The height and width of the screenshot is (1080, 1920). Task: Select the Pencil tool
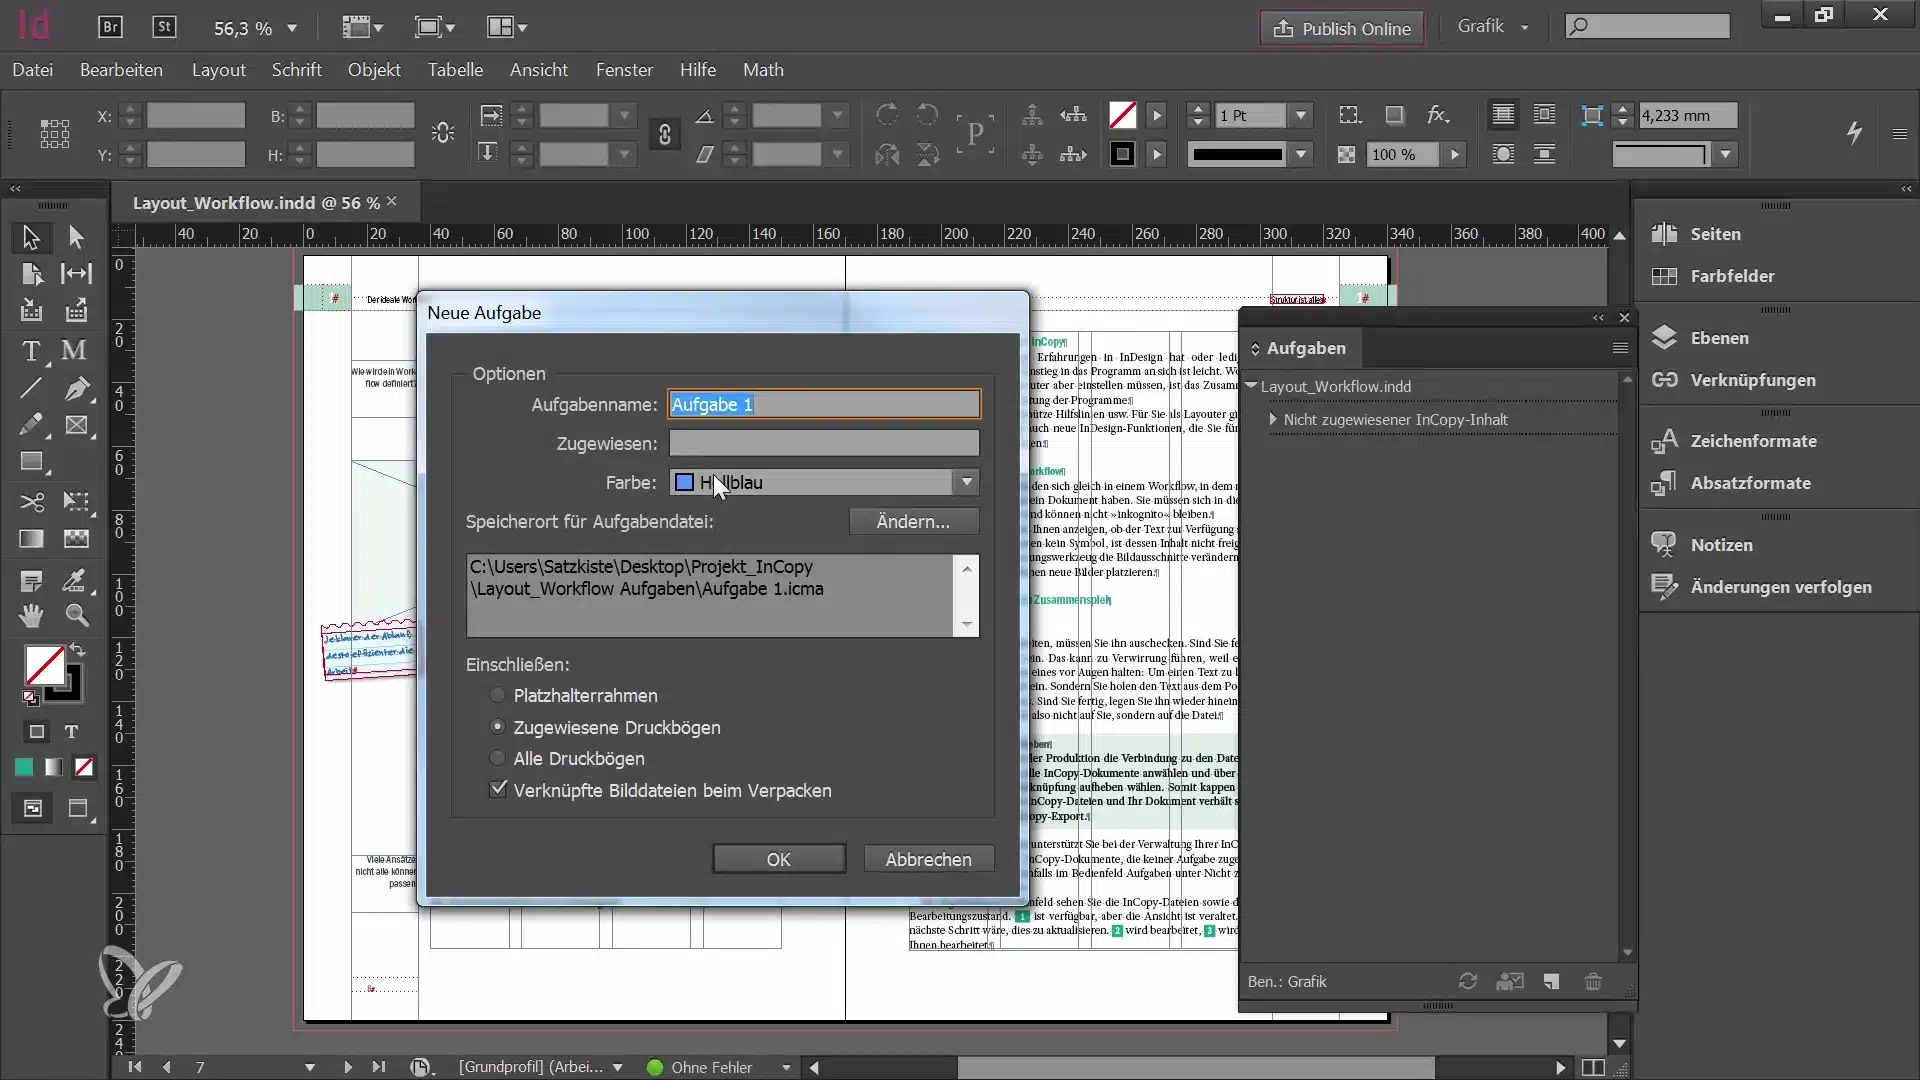coord(31,425)
